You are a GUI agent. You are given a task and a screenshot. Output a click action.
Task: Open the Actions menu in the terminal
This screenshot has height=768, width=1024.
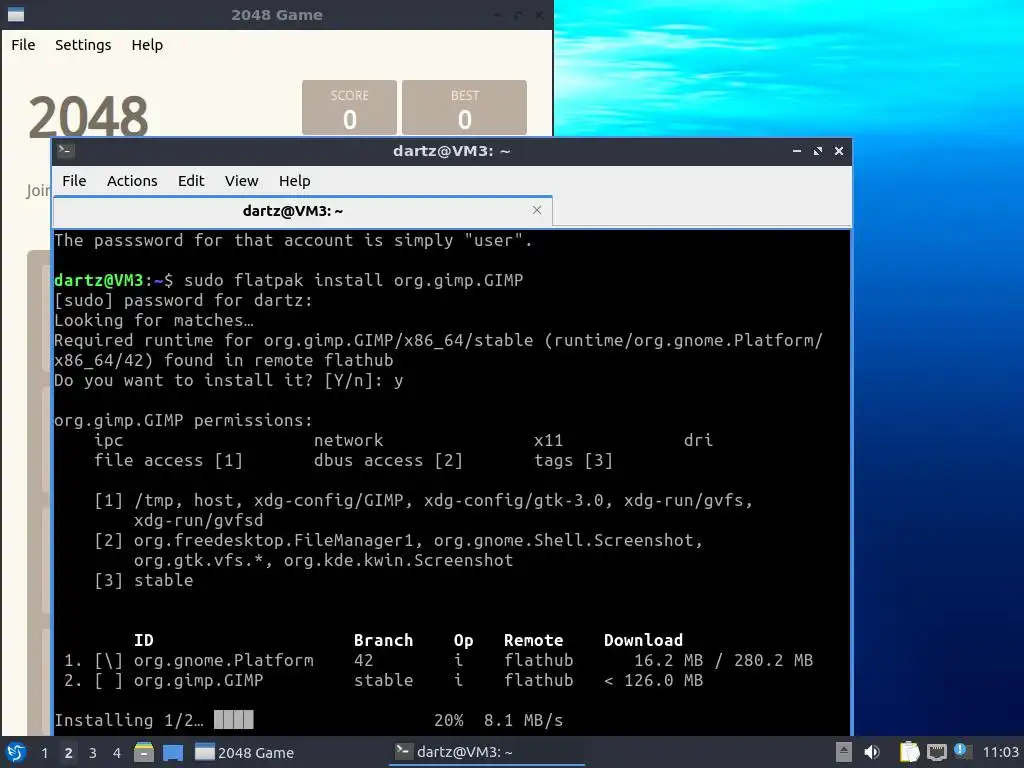pos(132,181)
